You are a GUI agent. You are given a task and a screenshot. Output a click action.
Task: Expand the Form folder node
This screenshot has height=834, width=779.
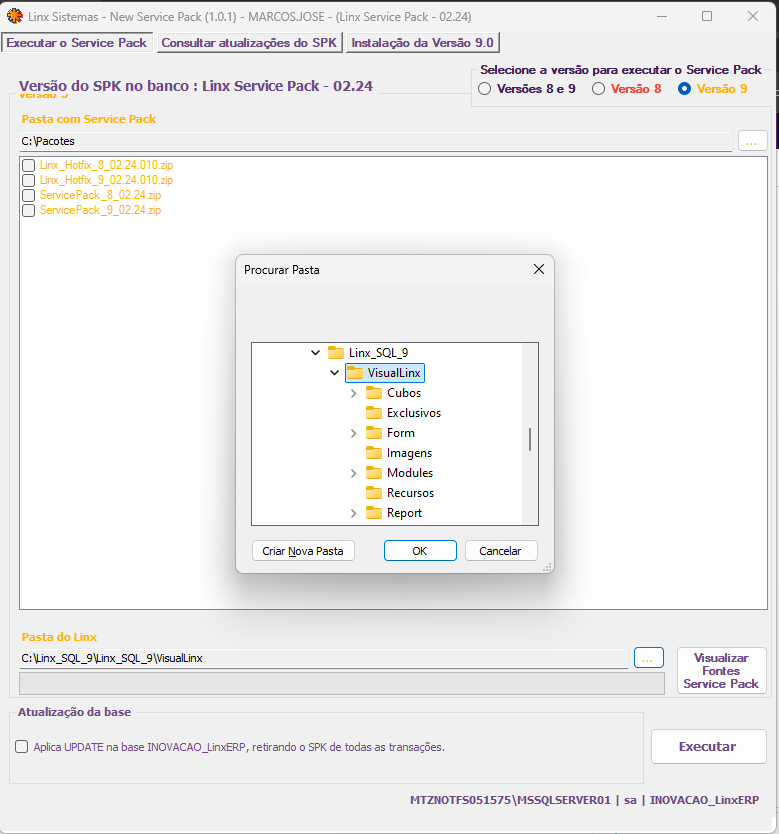pos(354,433)
